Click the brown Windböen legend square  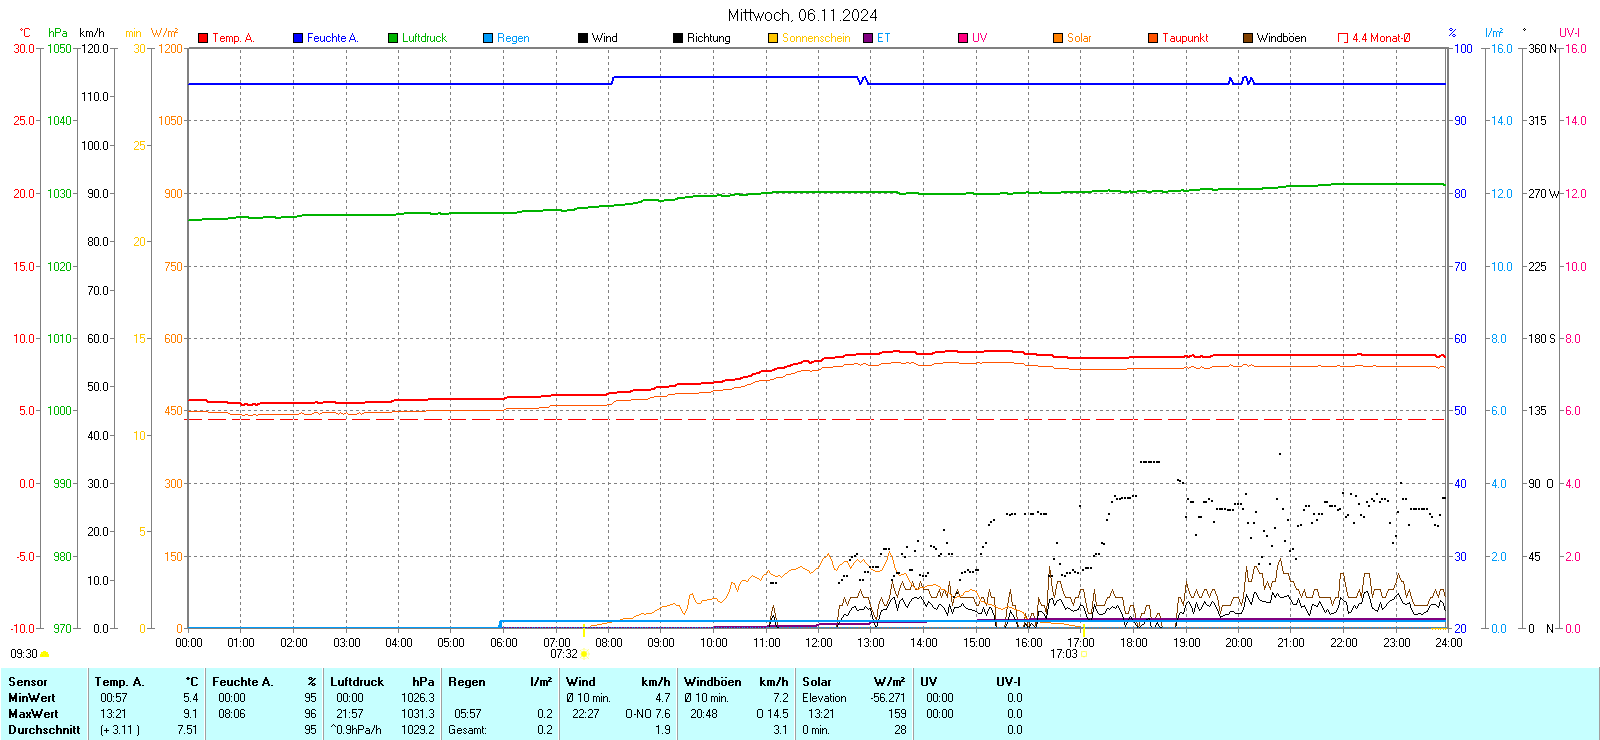pyautogui.click(x=1248, y=38)
